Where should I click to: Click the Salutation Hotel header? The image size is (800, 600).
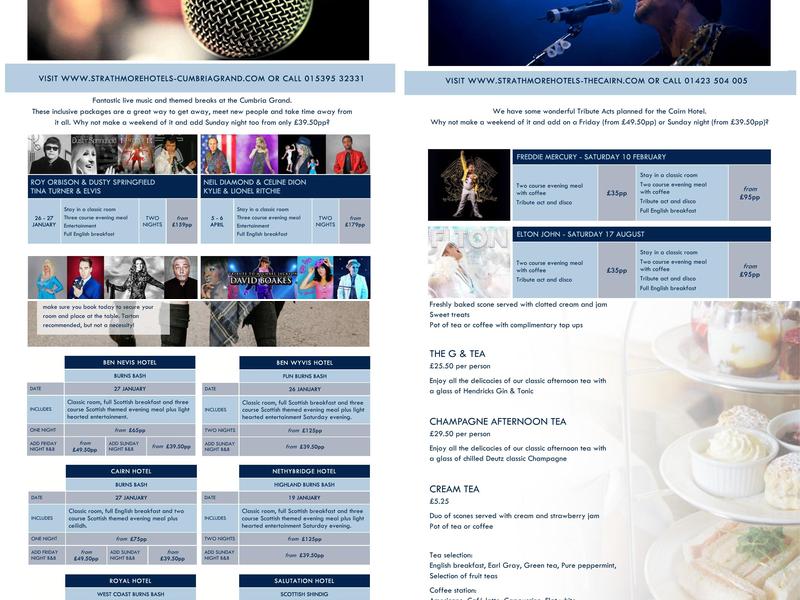tap(304, 580)
